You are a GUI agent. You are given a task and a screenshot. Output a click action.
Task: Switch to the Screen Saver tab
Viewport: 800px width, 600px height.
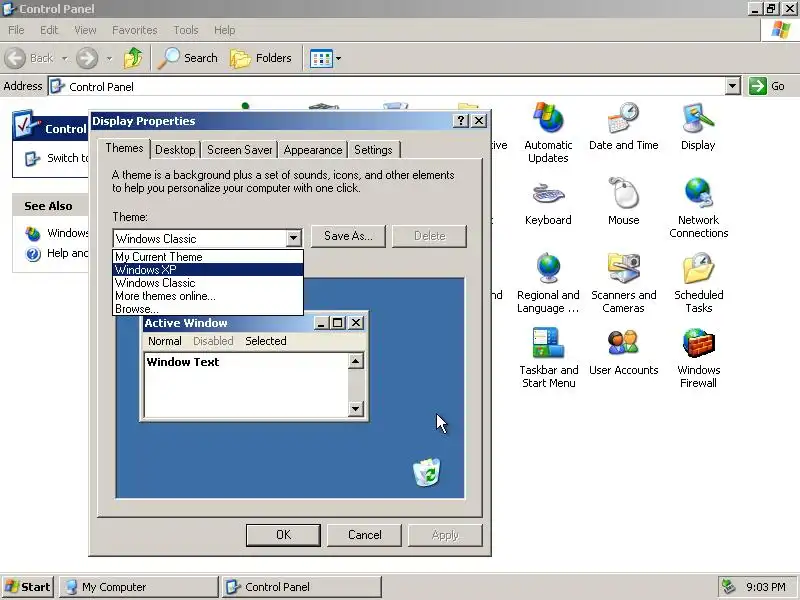(x=239, y=150)
